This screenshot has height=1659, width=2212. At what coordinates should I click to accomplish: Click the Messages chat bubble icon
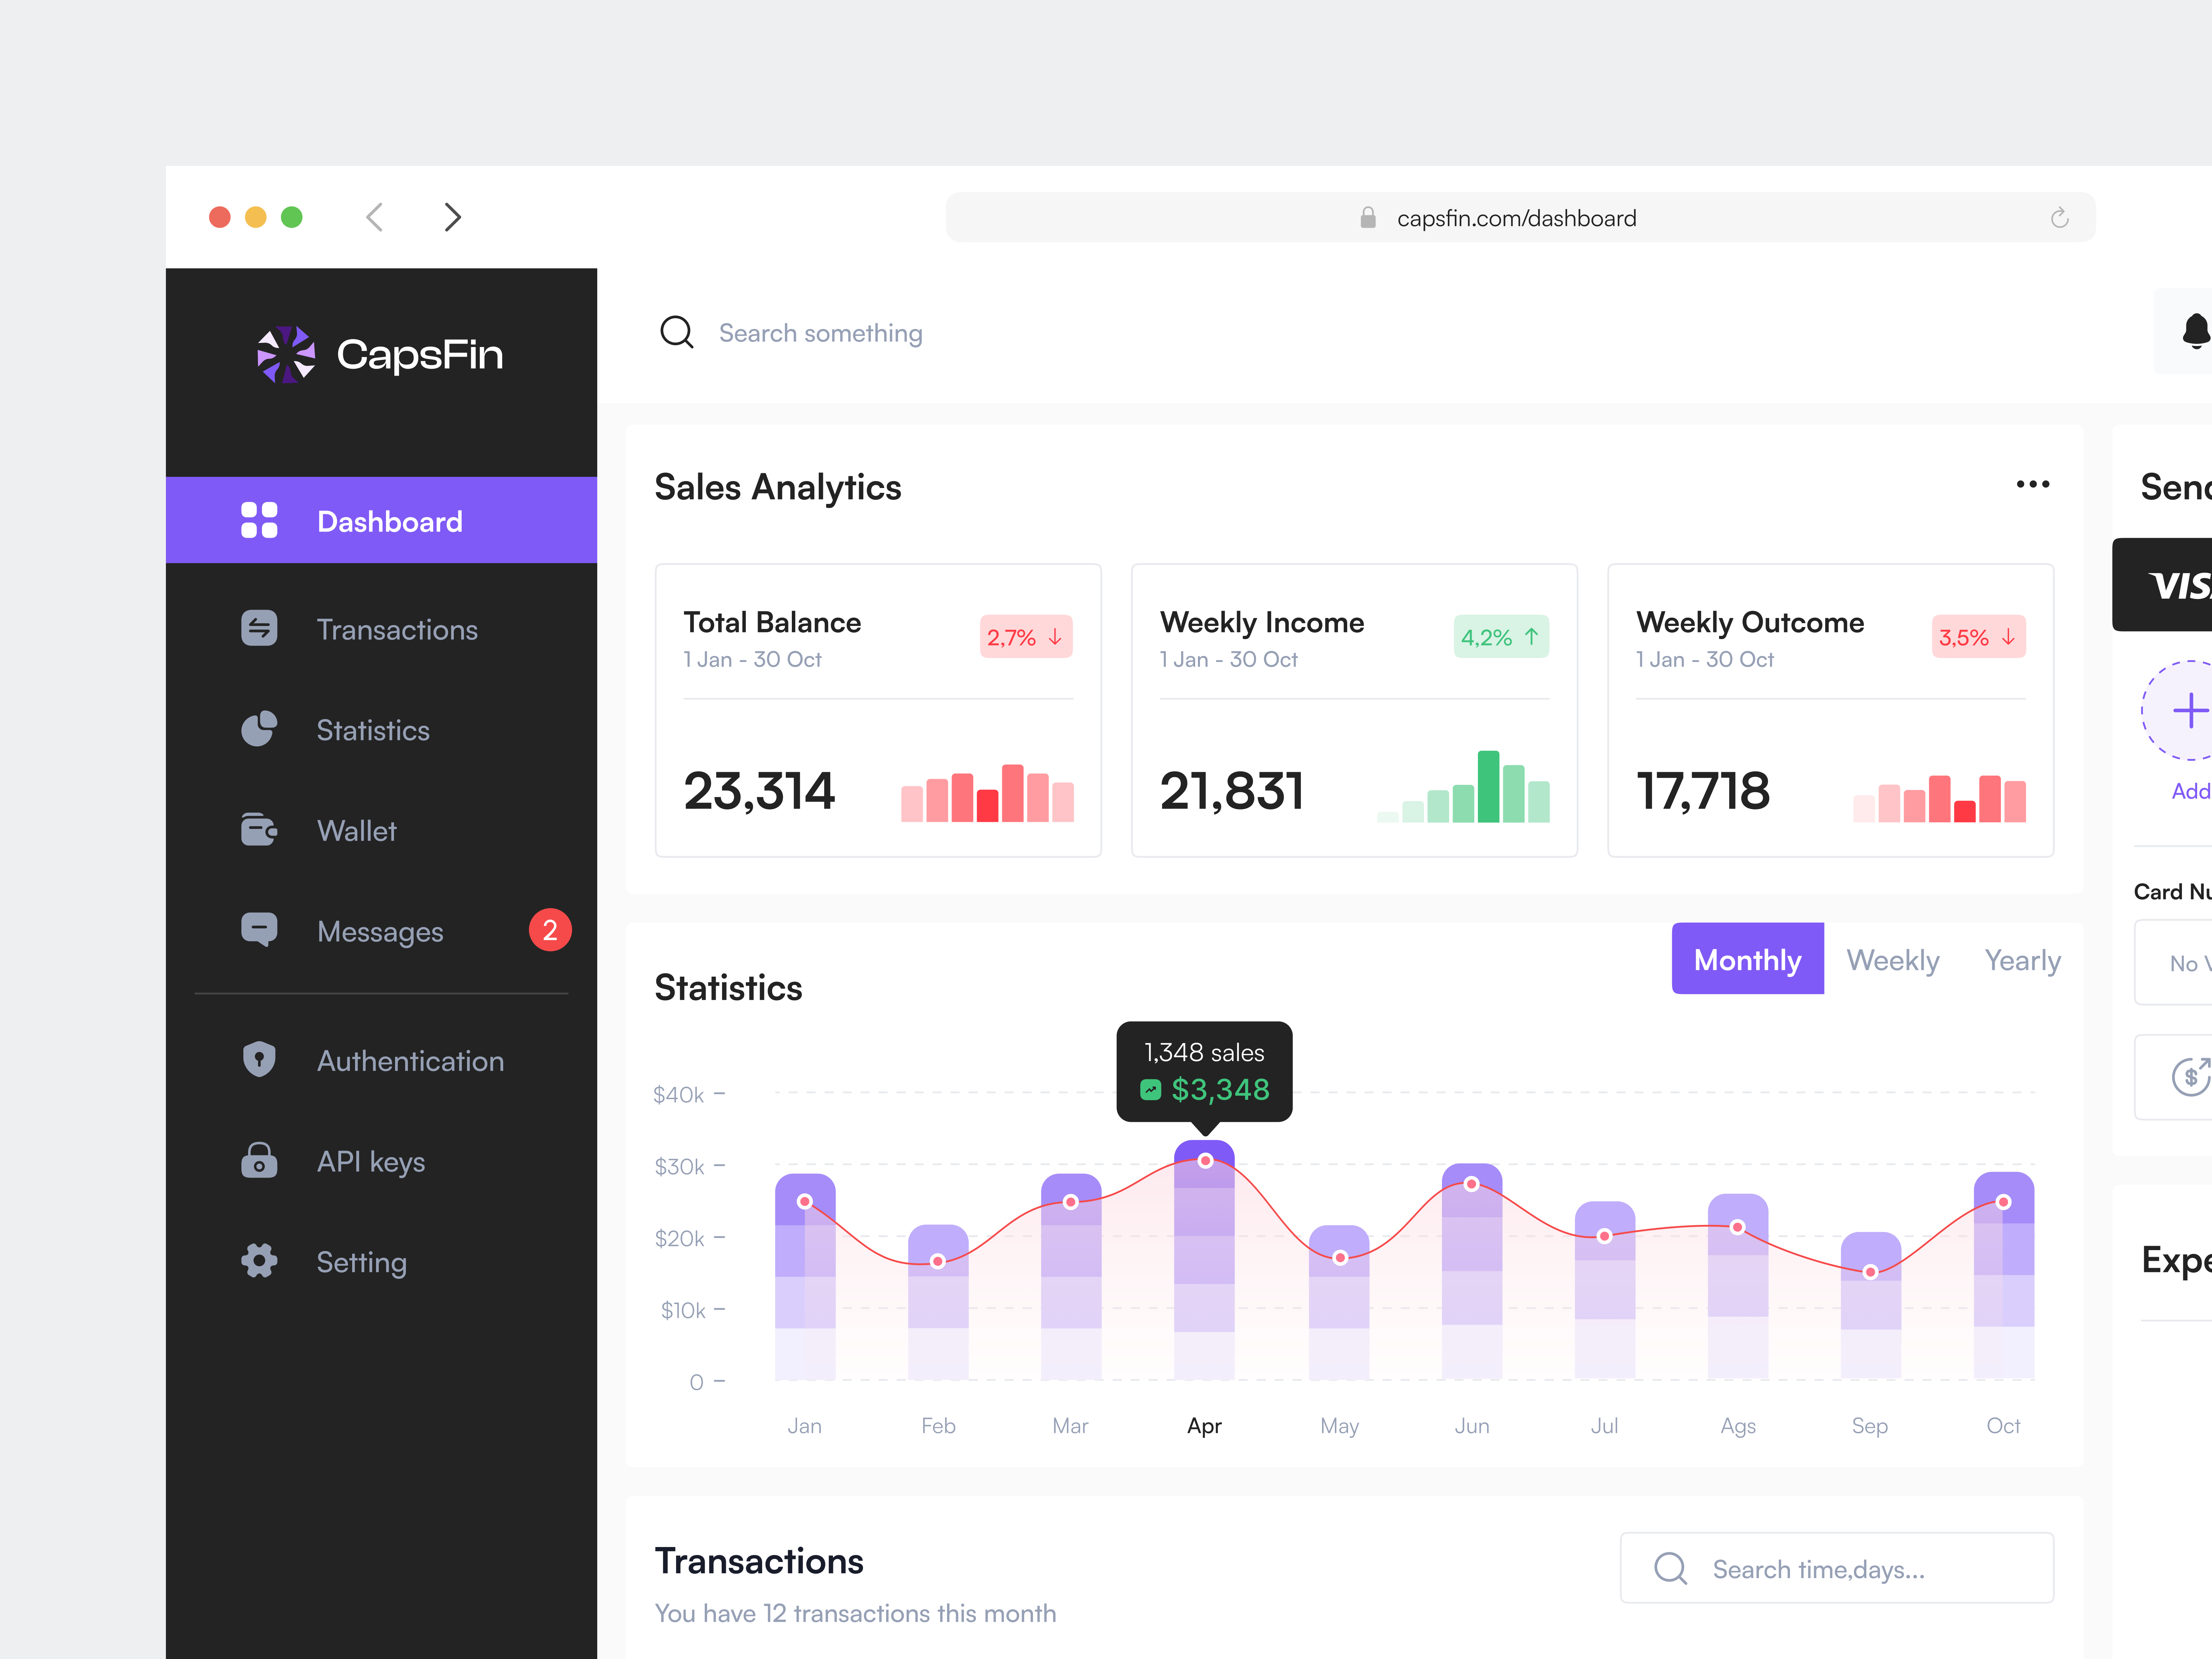pyautogui.click(x=259, y=930)
